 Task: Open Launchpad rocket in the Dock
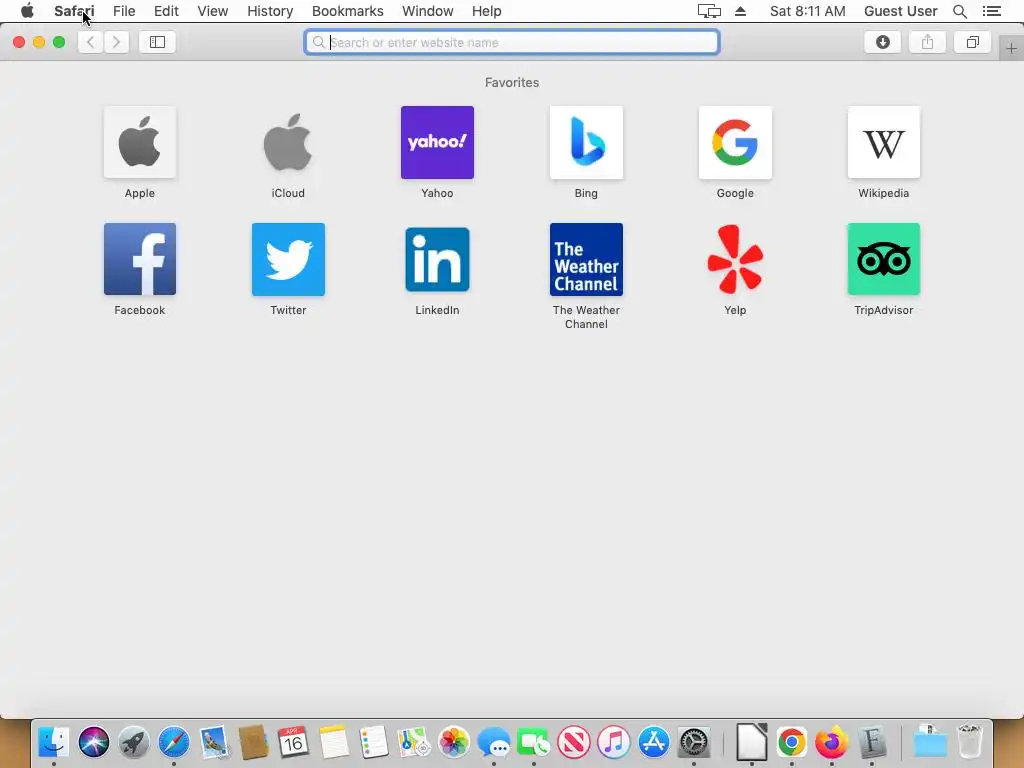pyautogui.click(x=133, y=742)
